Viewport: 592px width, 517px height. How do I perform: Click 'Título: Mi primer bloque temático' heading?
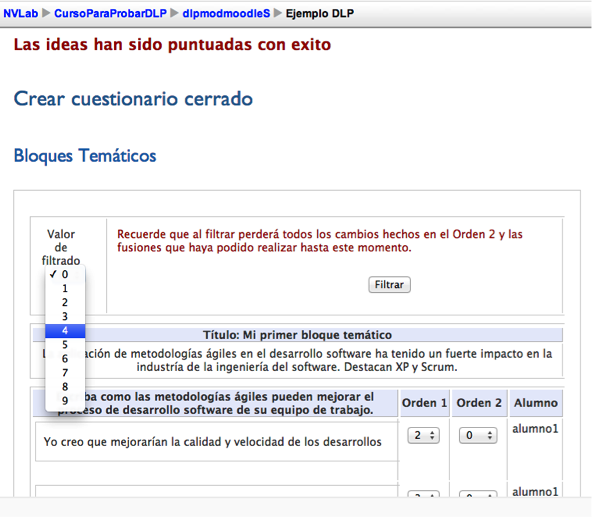click(298, 335)
